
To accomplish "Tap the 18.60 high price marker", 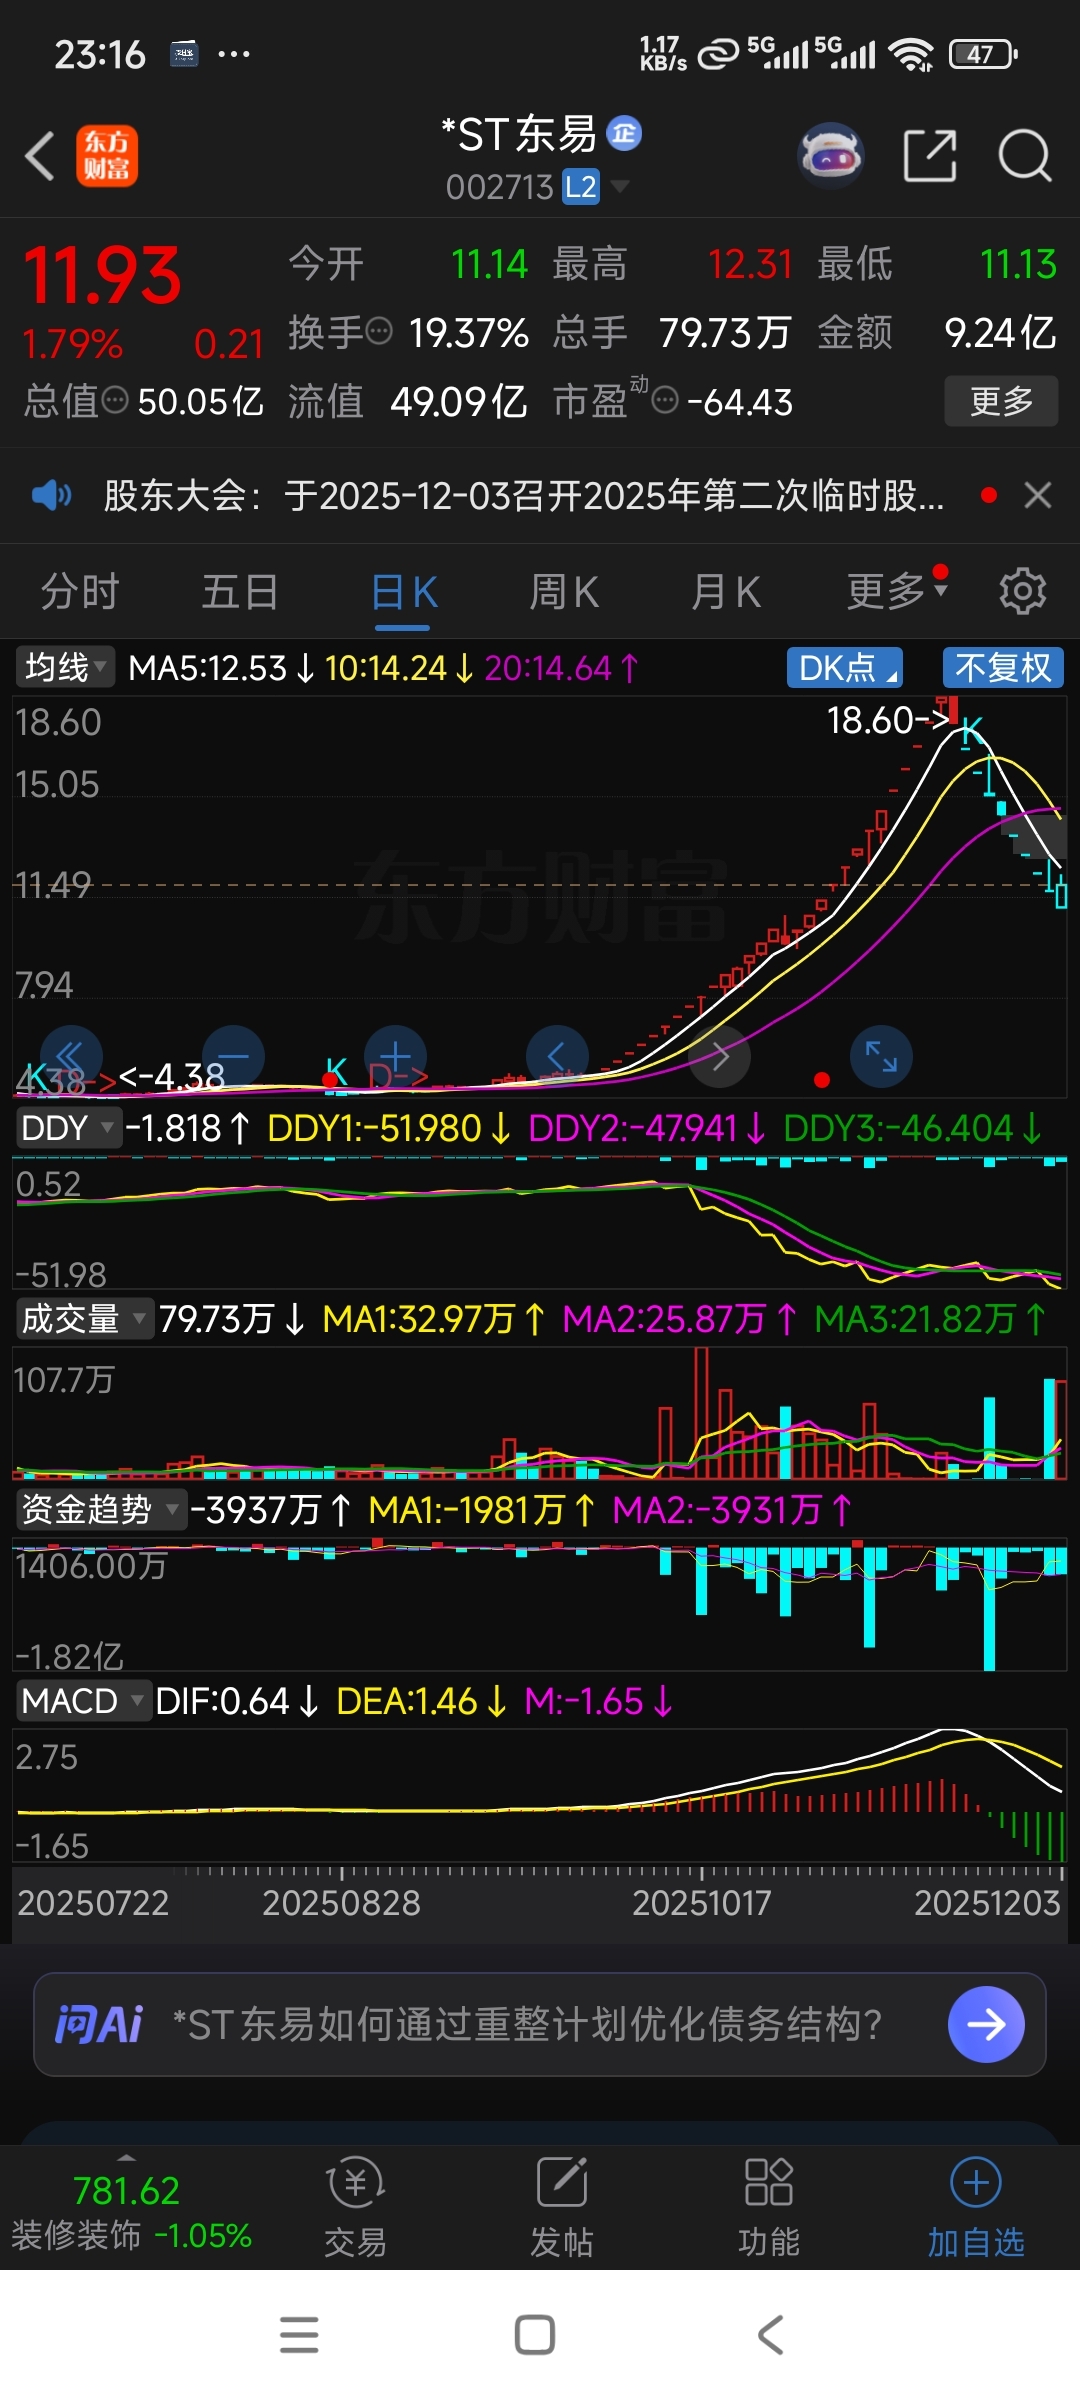I will (887, 719).
